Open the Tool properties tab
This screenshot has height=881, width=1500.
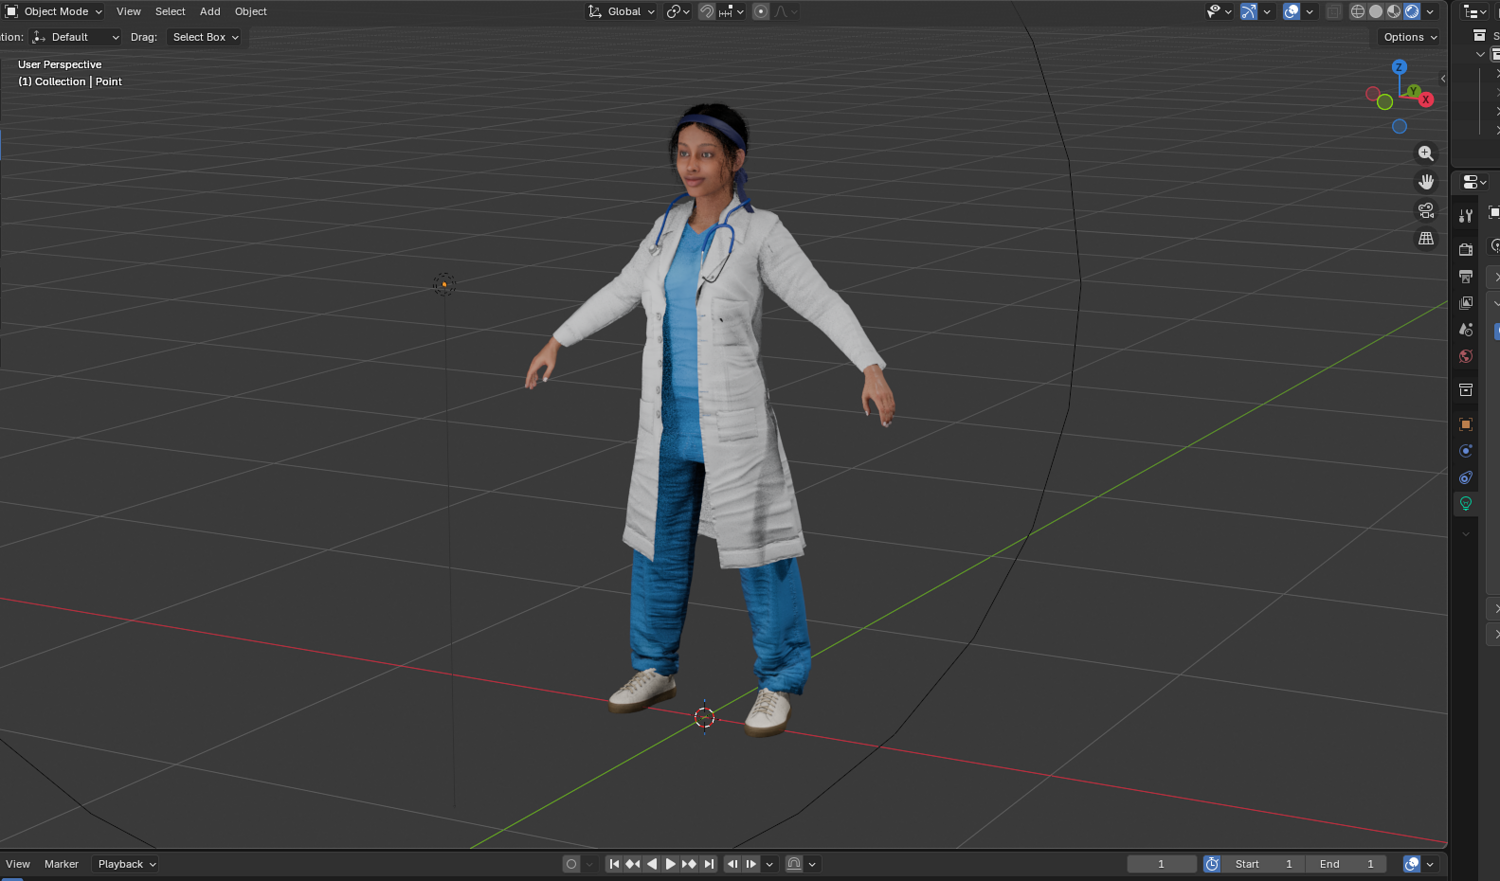[x=1466, y=215]
